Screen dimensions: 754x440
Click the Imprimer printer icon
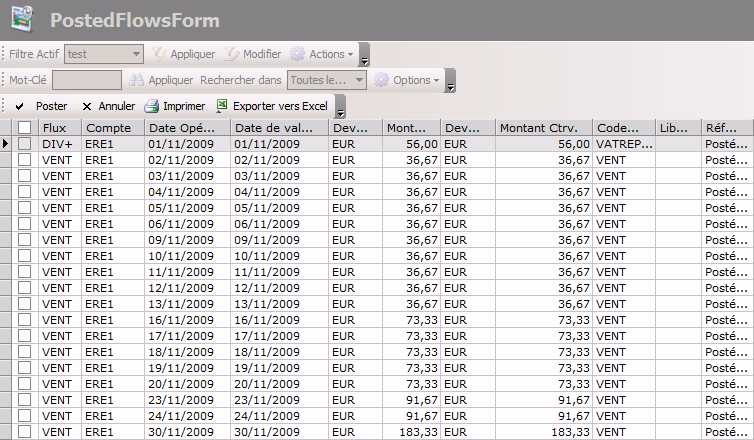[151, 106]
